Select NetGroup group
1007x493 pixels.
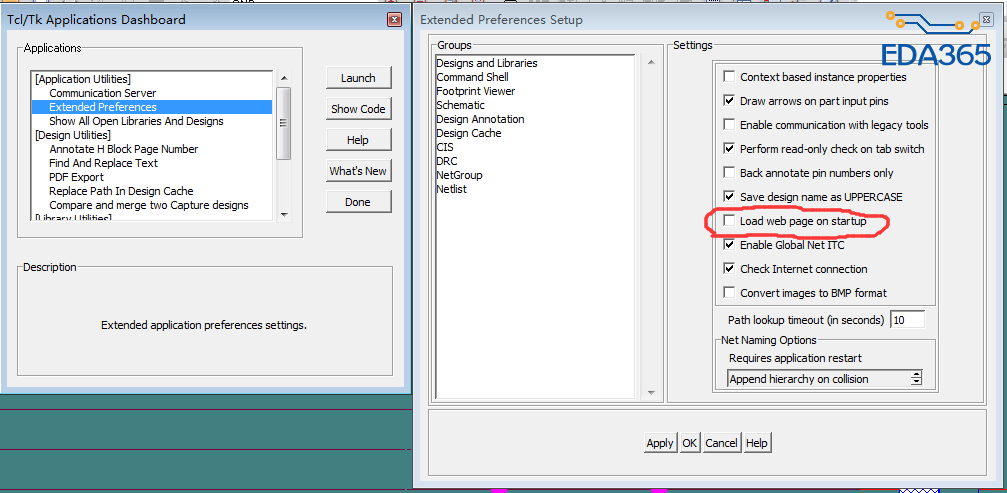click(x=459, y=175)
